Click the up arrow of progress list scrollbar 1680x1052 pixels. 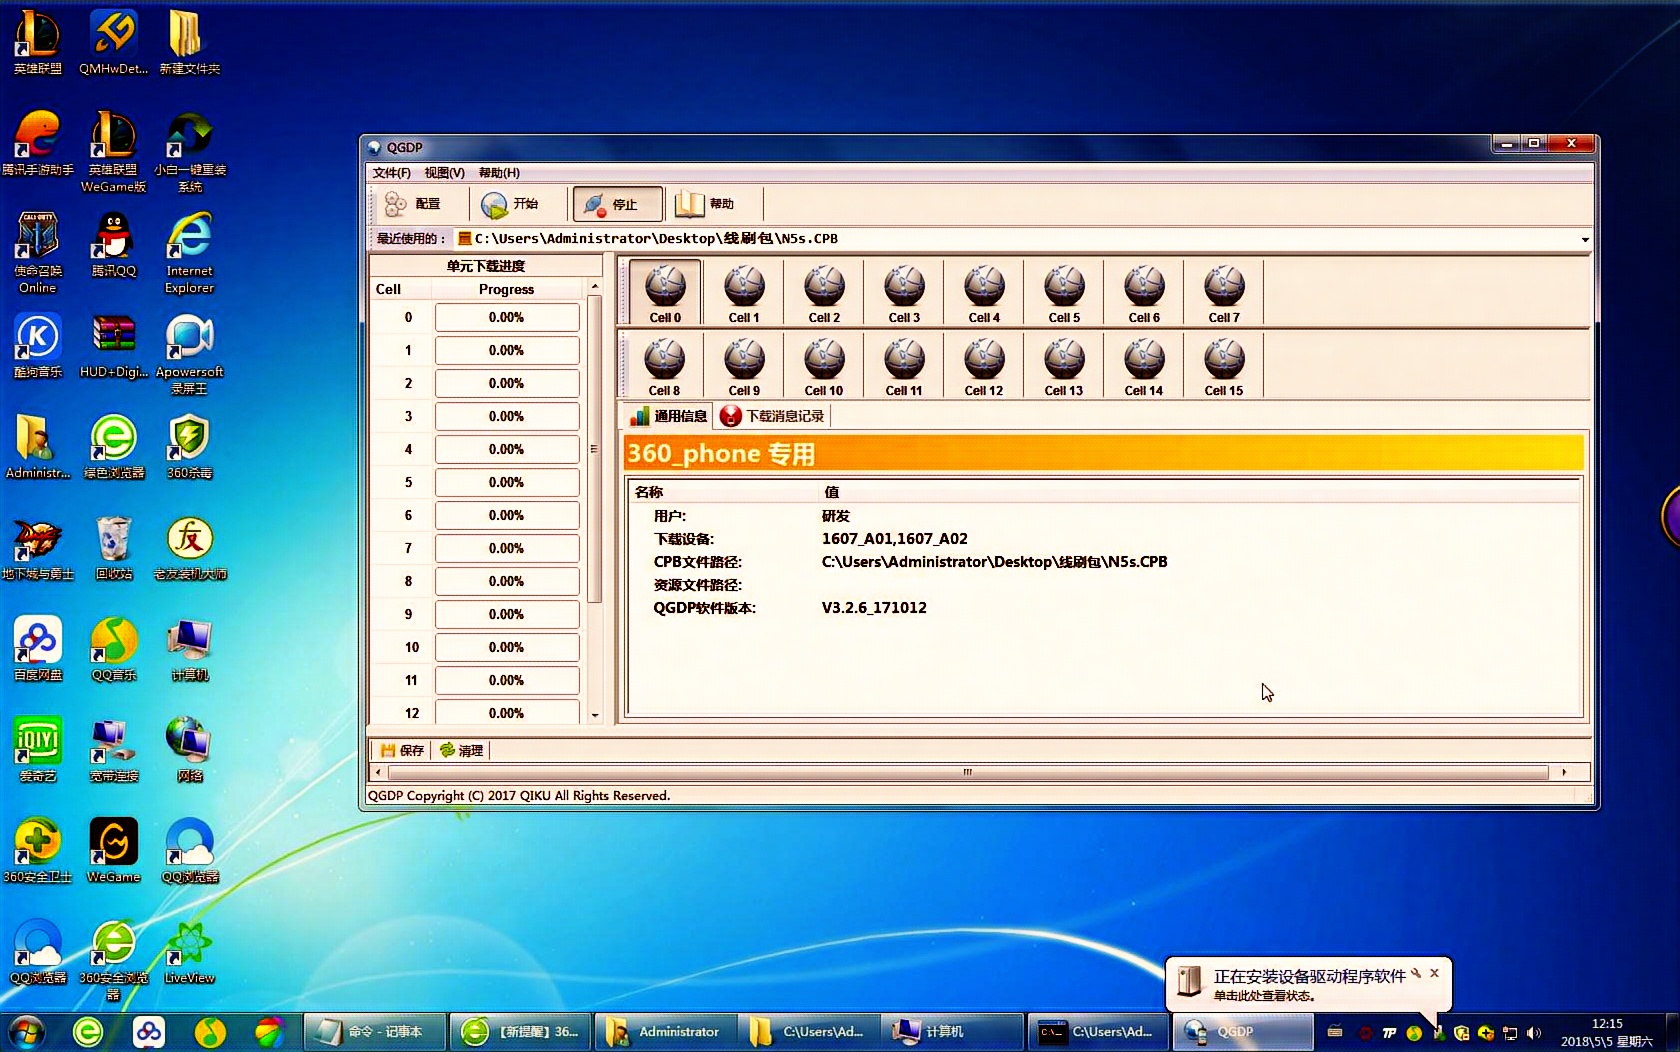coord(595,287)
